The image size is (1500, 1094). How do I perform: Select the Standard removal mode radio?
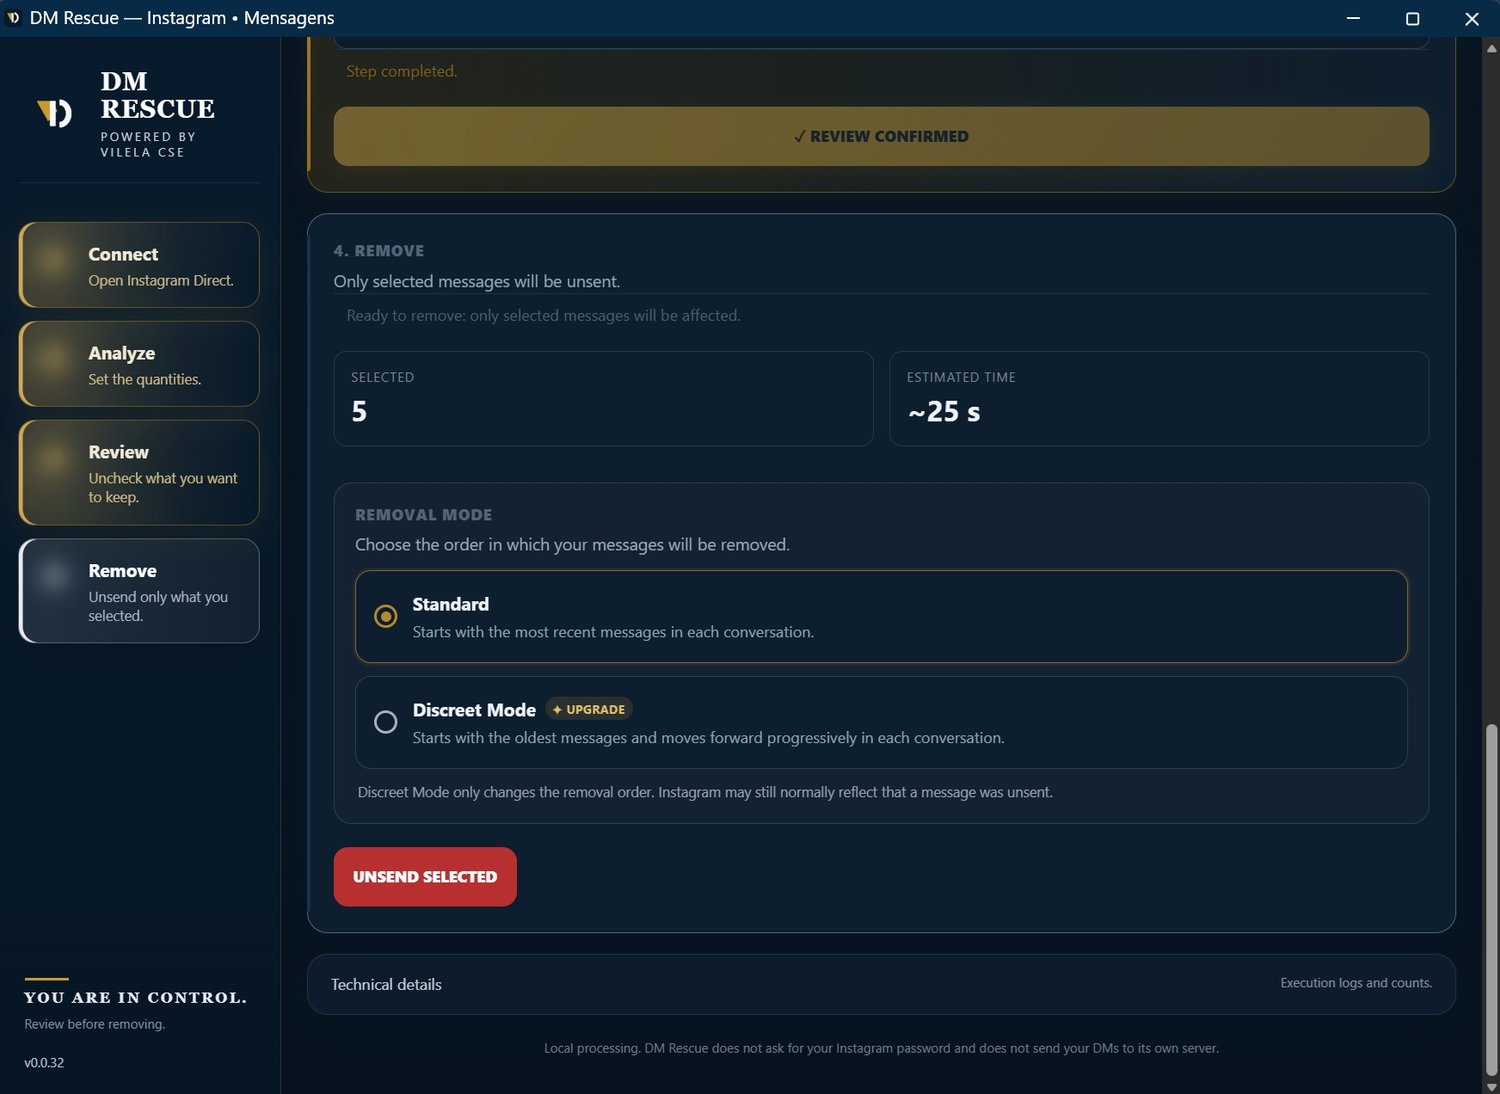[x=385, y=616]
